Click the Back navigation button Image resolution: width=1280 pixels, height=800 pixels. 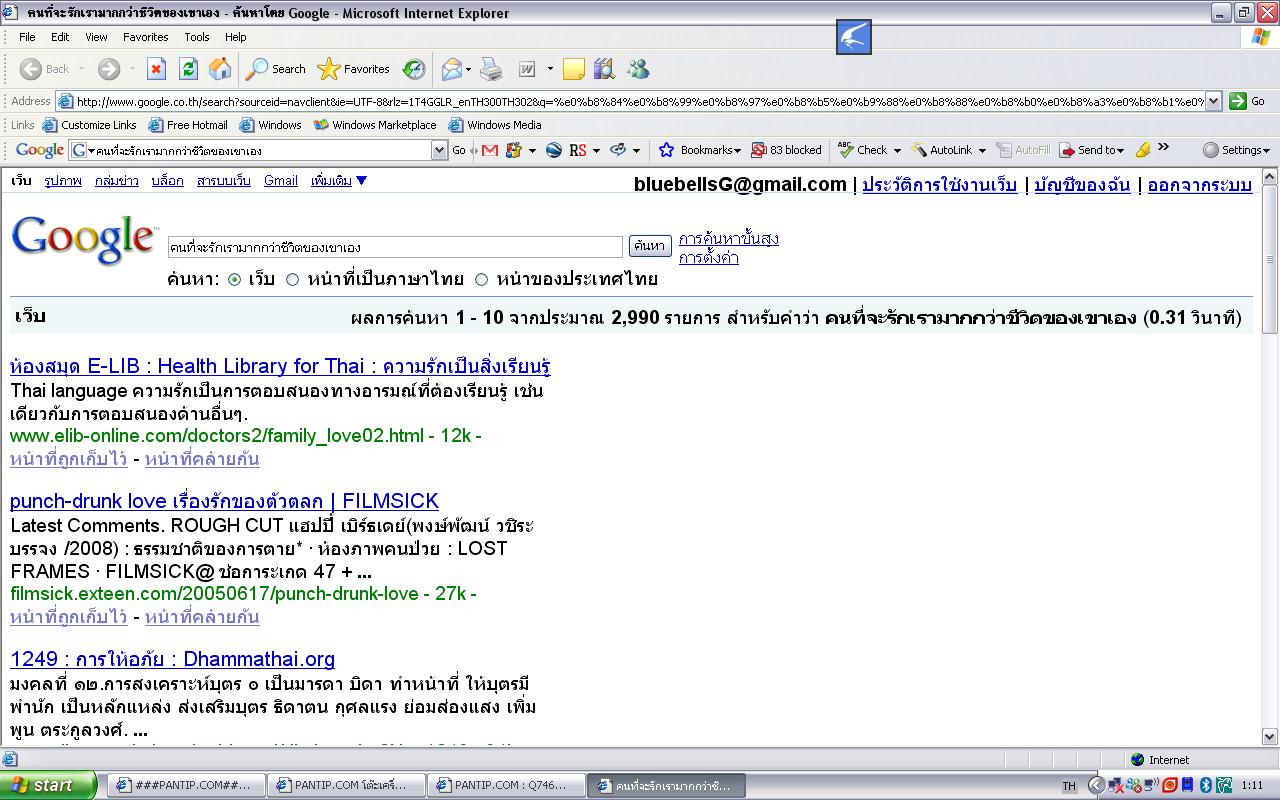tap(45, 69)
